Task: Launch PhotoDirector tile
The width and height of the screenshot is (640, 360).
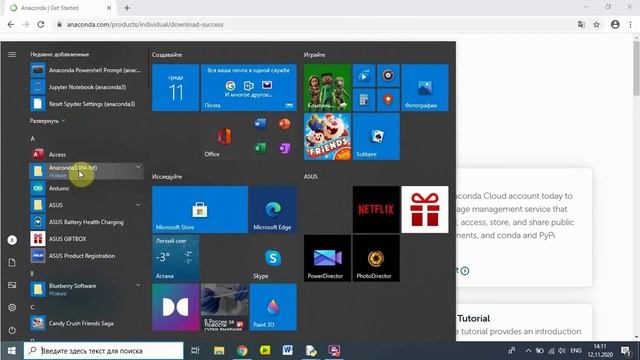Action: 376,258
